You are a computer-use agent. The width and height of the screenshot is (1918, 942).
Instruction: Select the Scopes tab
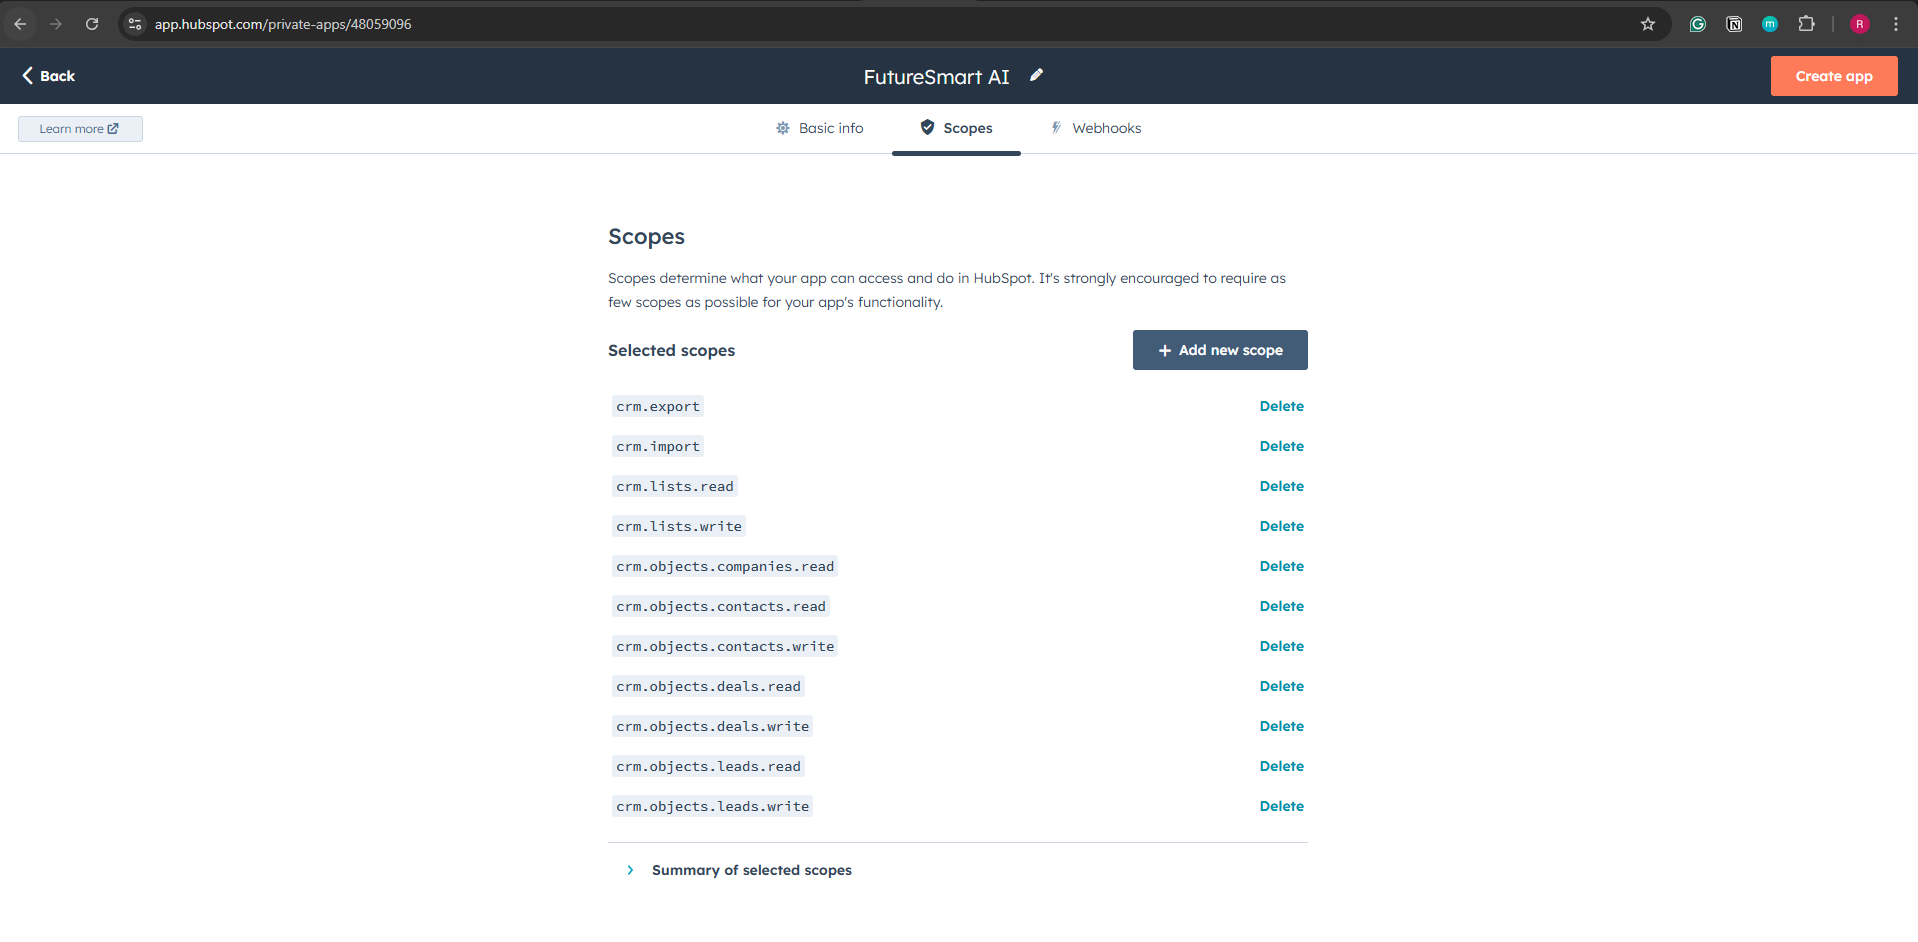click(x=956, y=128)
